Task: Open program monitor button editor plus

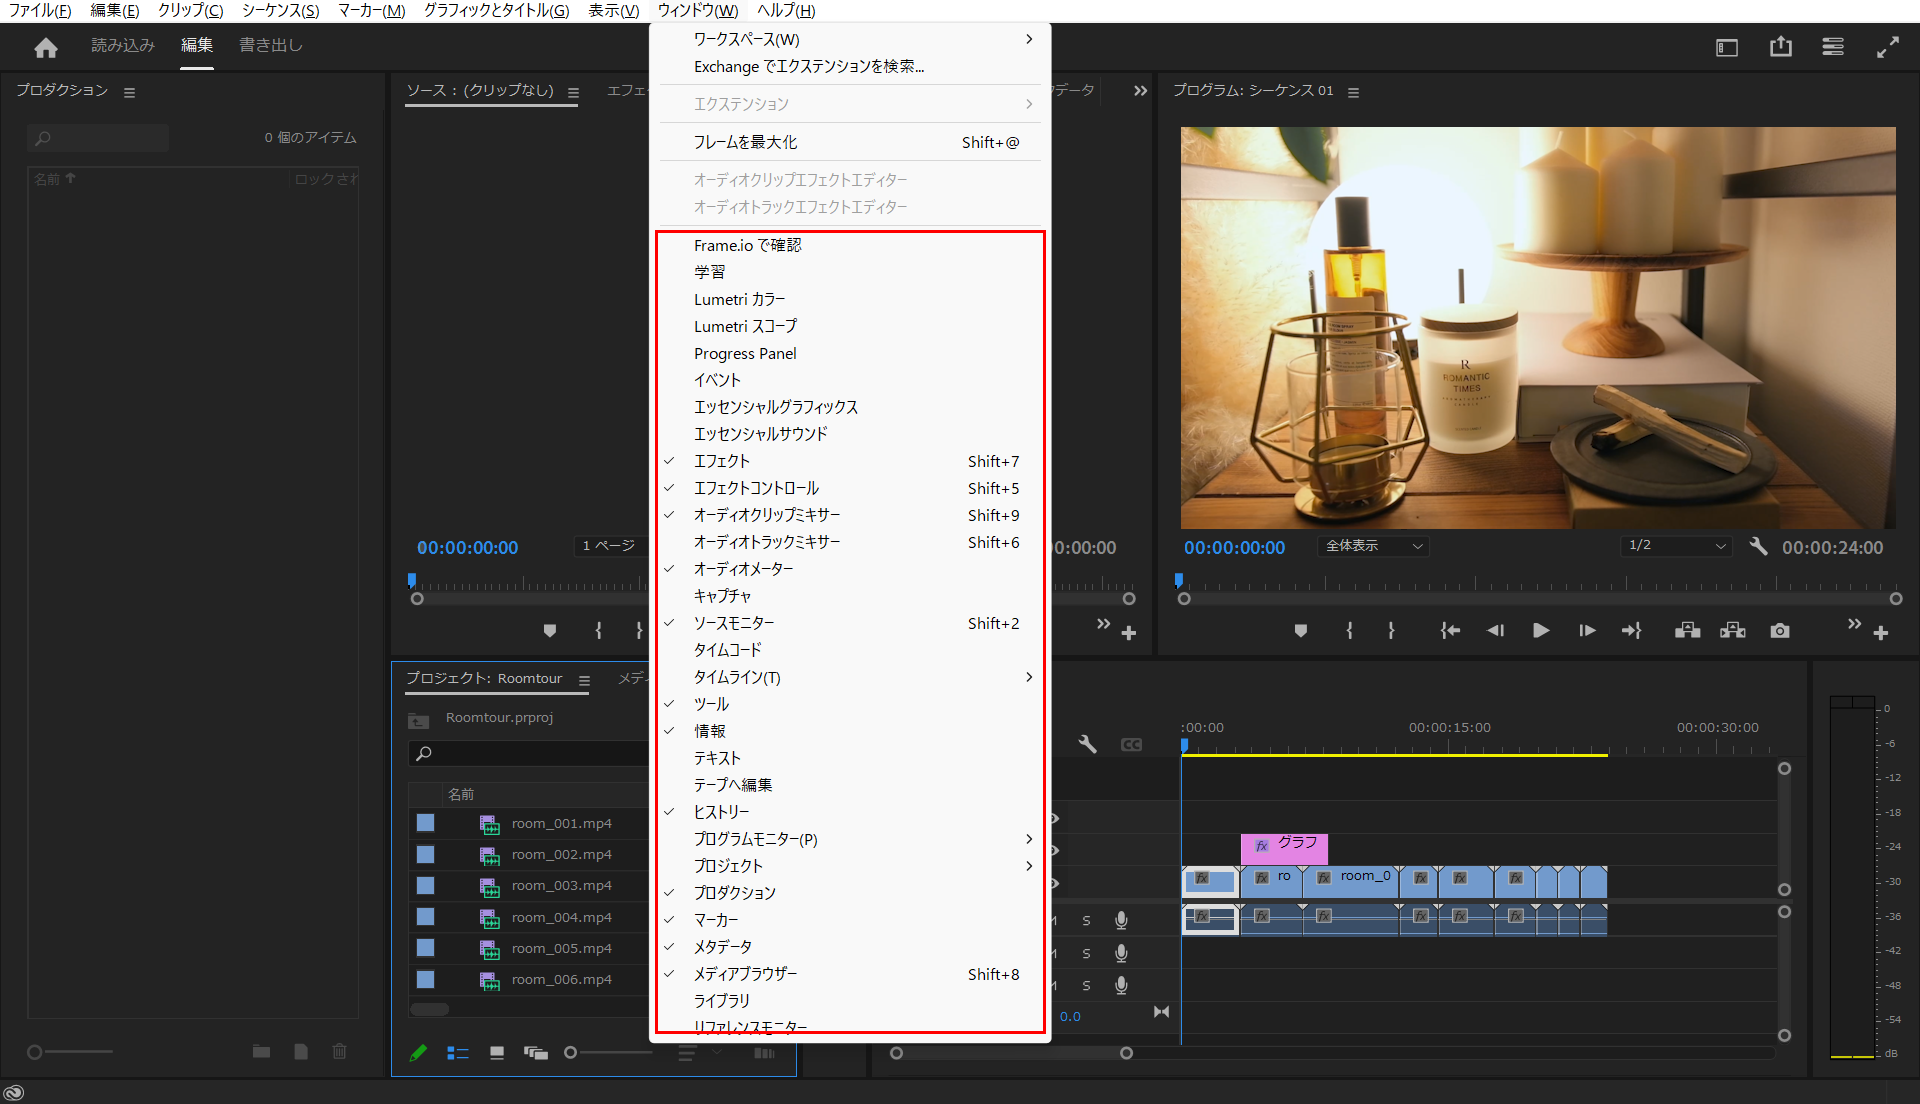Action: (x=1881, y=633)
